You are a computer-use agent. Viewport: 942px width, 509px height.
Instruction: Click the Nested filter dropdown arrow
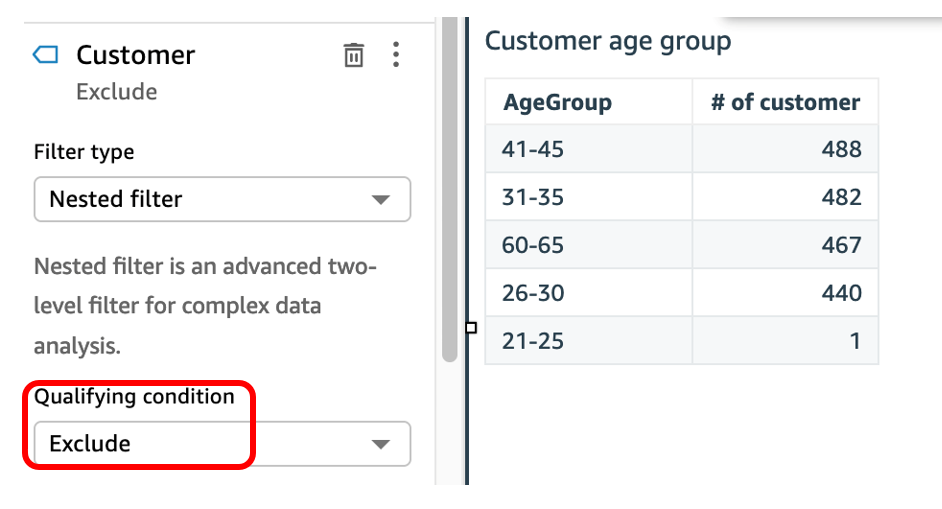[380, 199]
